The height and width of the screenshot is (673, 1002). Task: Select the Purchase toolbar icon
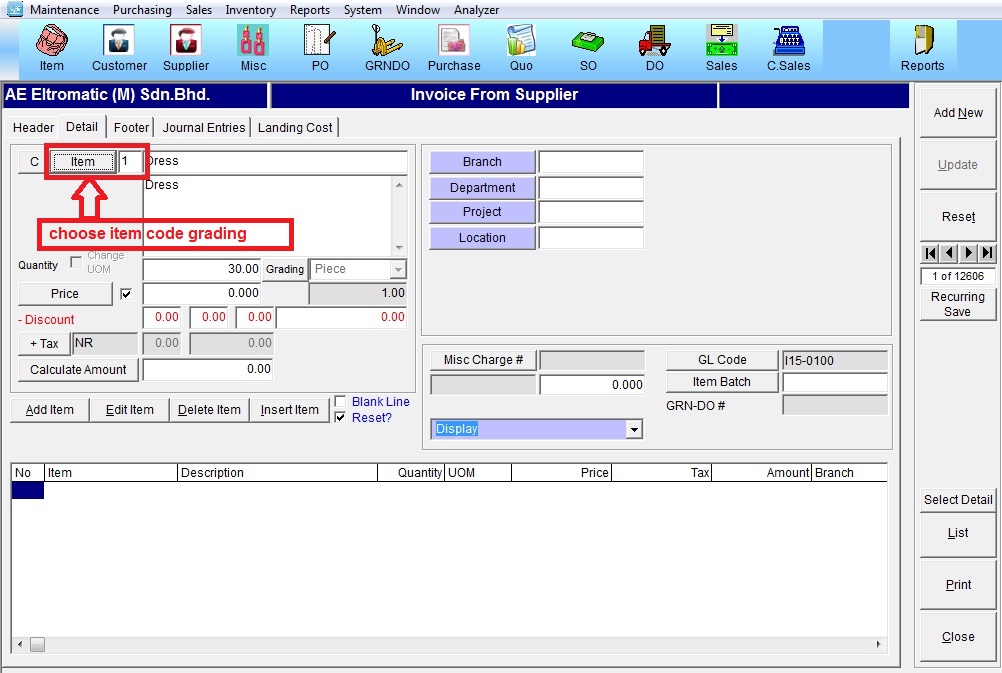(454, 47)
